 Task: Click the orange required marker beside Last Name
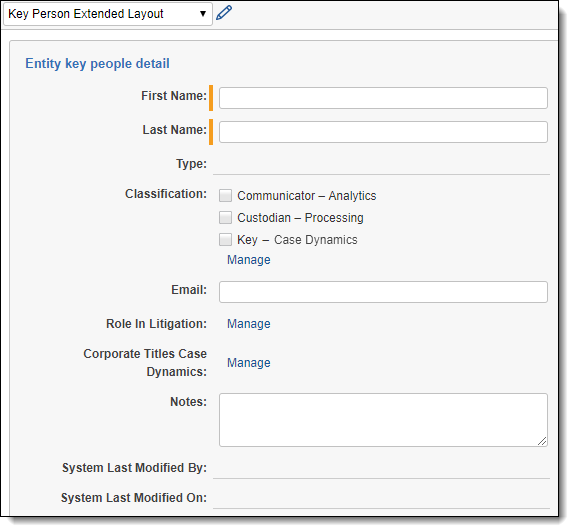click(x=211, y=132)
